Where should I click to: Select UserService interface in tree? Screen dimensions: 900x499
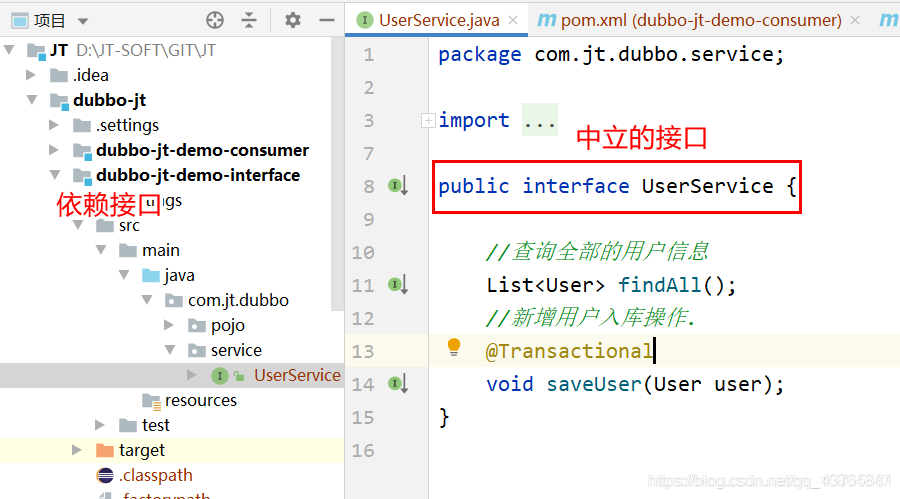click(x=297, y=375)
